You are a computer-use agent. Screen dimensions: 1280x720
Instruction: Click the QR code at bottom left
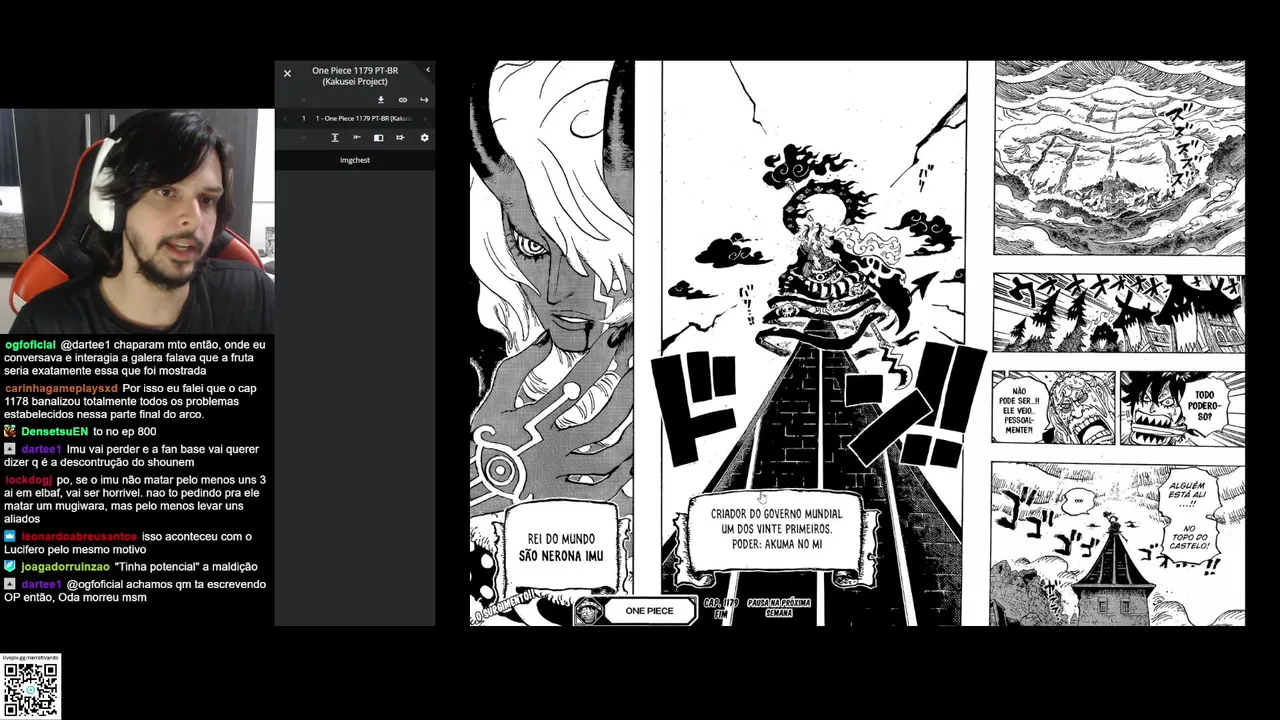pyautogui.click(x=30, y=690)
